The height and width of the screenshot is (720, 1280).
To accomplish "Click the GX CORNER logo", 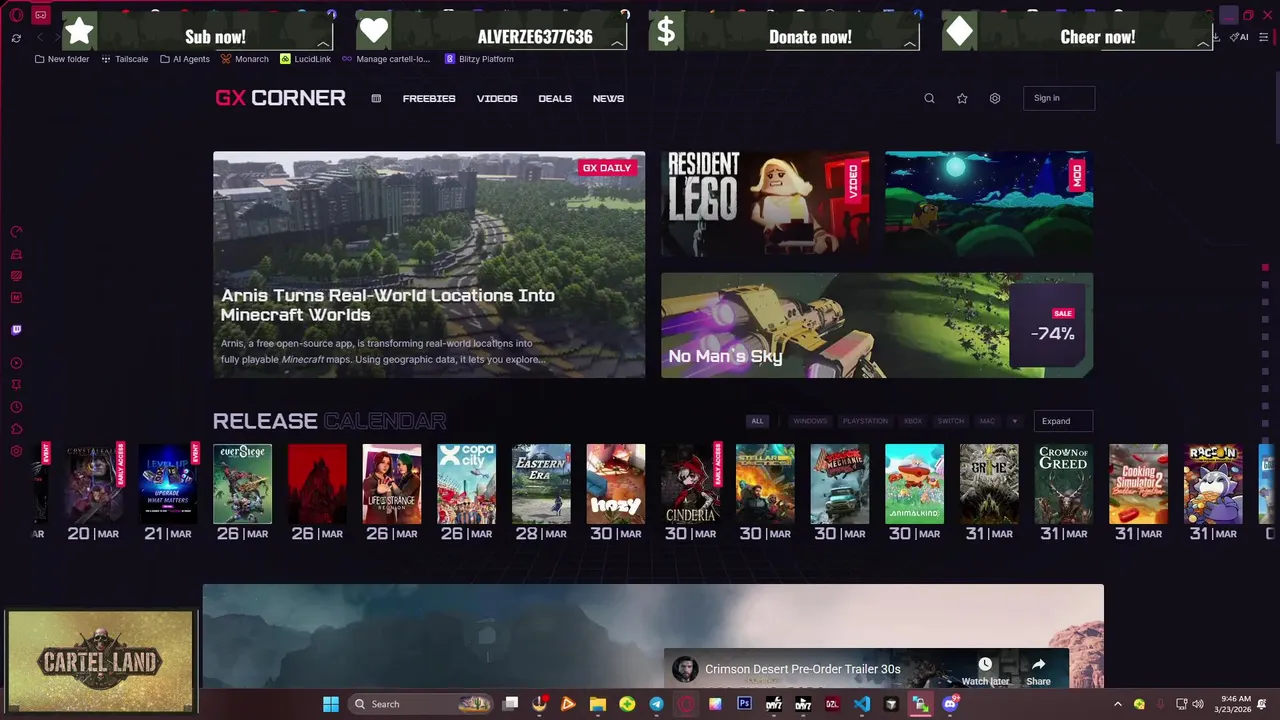I will coord(281,98).
